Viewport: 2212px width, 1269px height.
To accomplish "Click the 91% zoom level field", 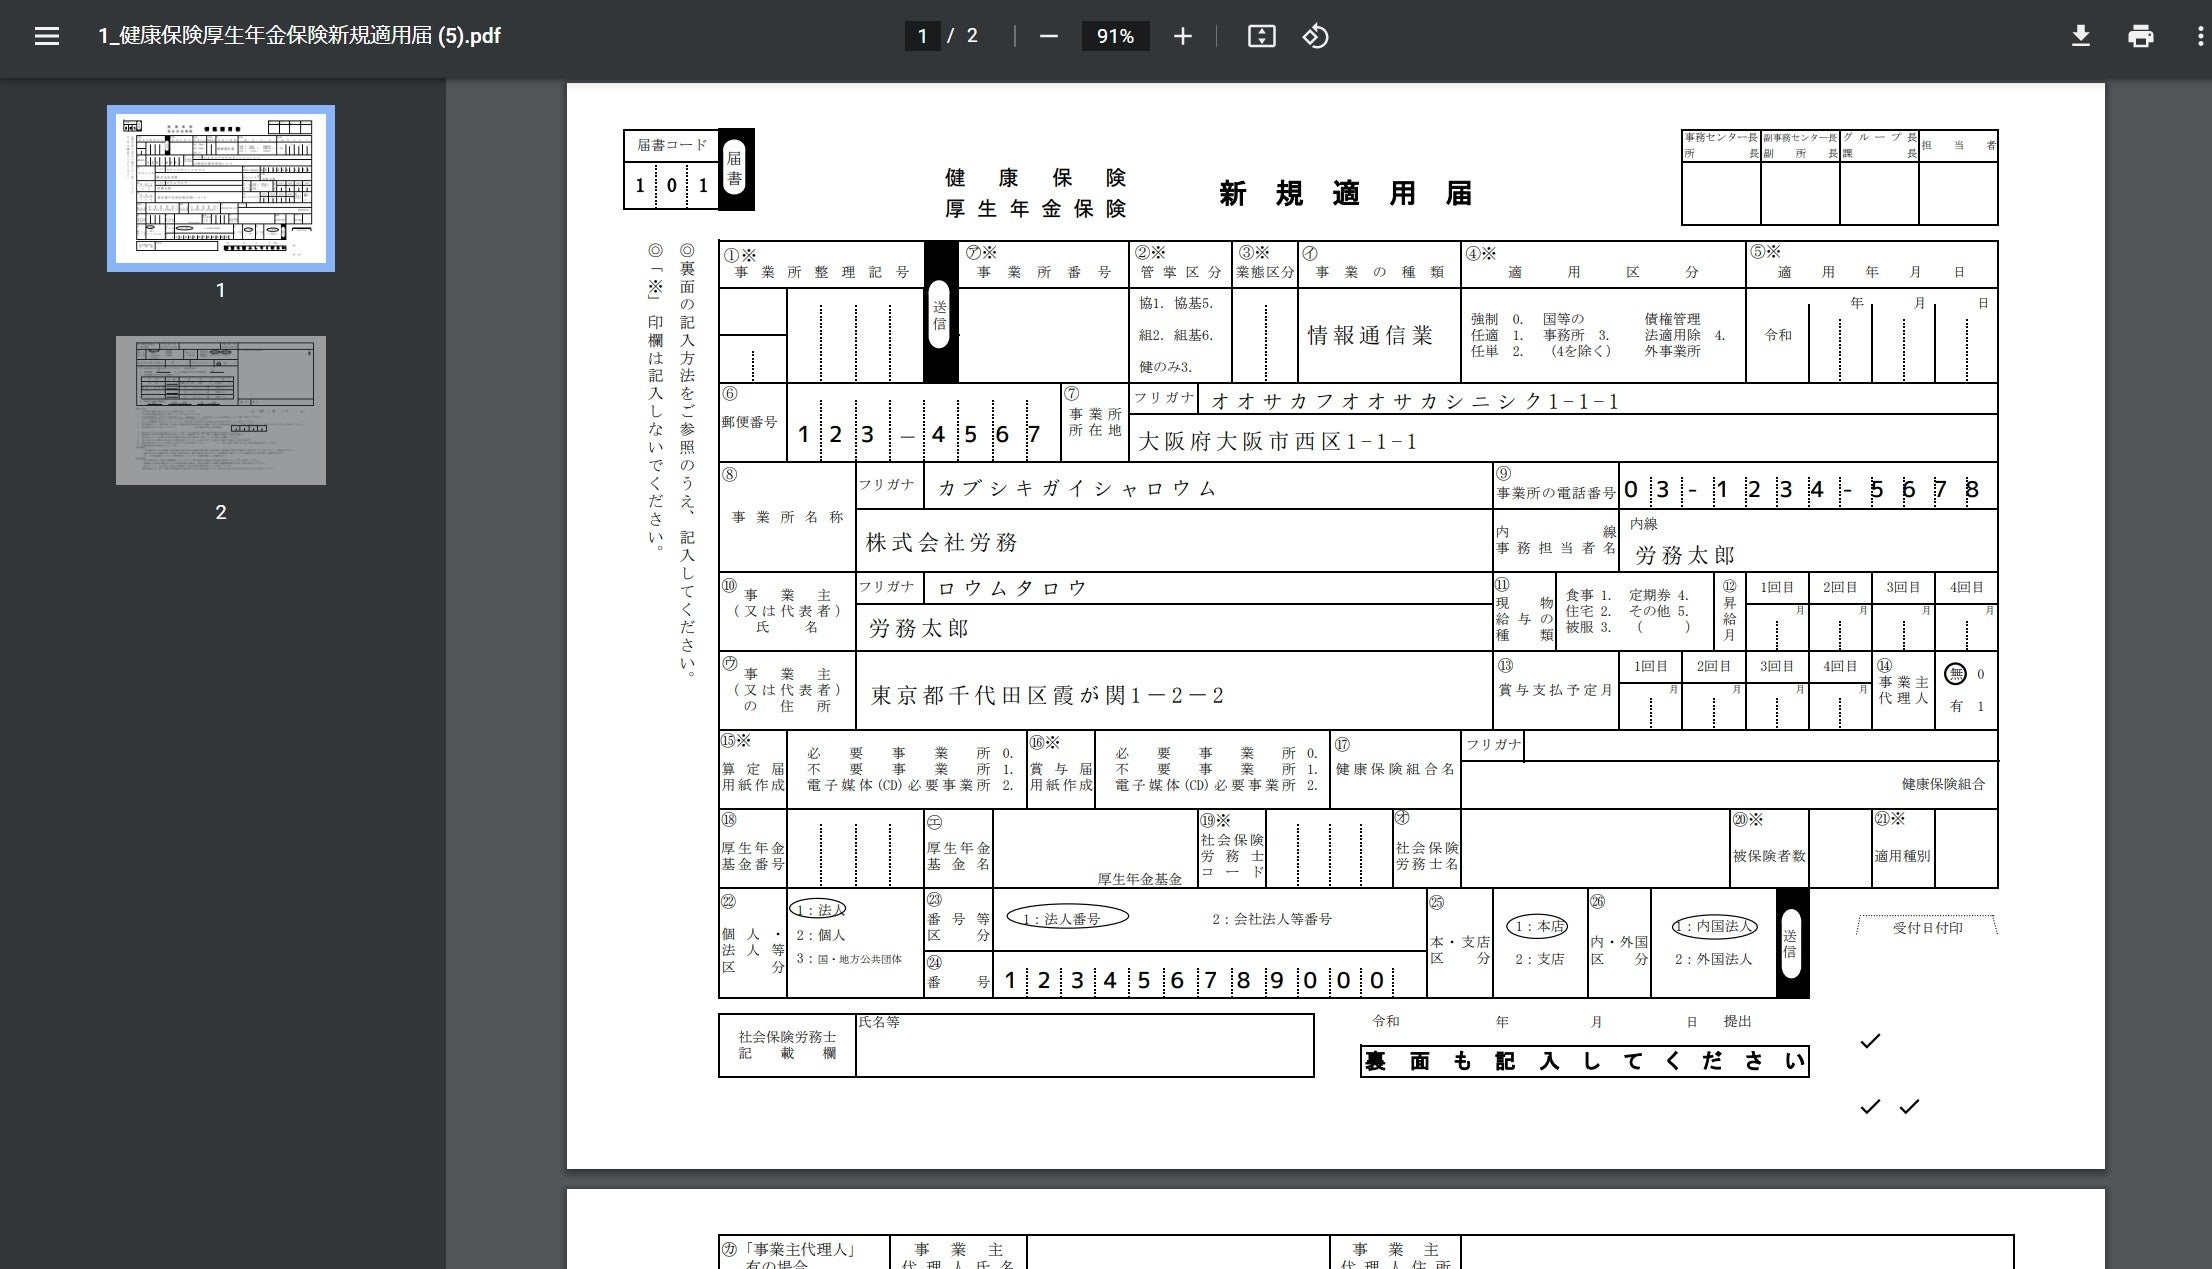I will [x=1114, y=36].
